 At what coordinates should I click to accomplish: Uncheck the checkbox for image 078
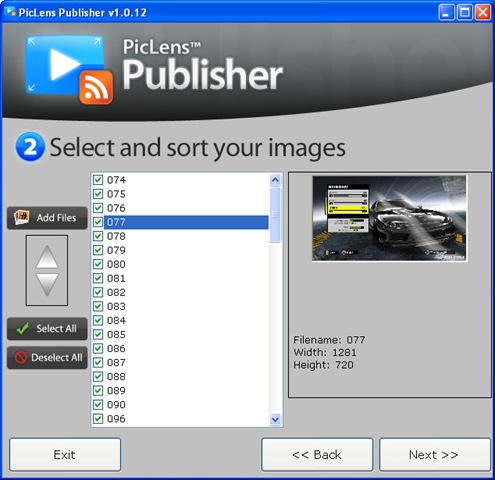tap(98, 236)
